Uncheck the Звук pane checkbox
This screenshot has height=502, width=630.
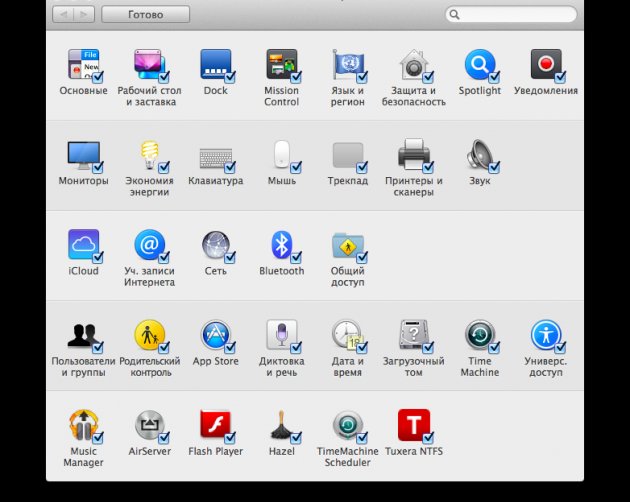pyautogui.click(x=494, y=166)
